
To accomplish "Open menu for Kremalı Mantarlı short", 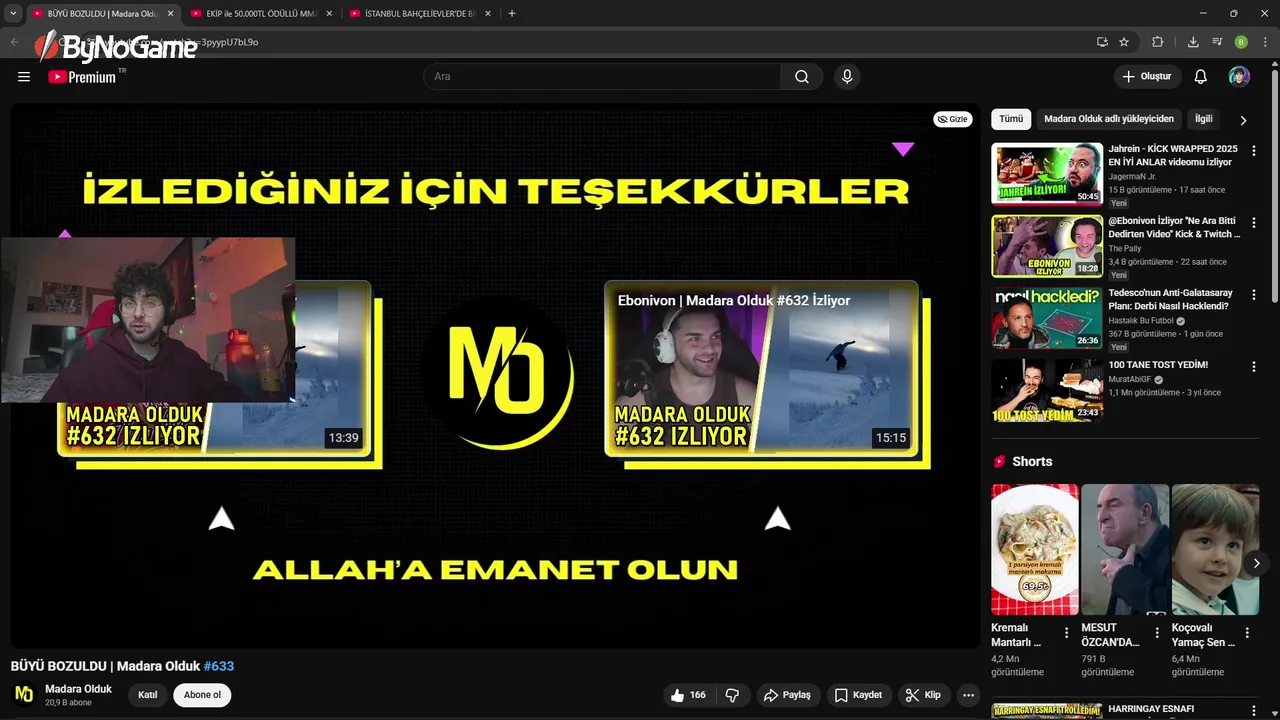I will 1066,633.
